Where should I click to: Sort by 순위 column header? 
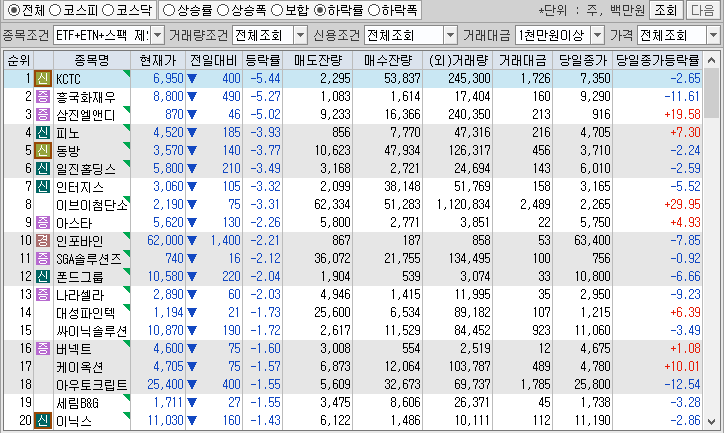click(19, 60)
